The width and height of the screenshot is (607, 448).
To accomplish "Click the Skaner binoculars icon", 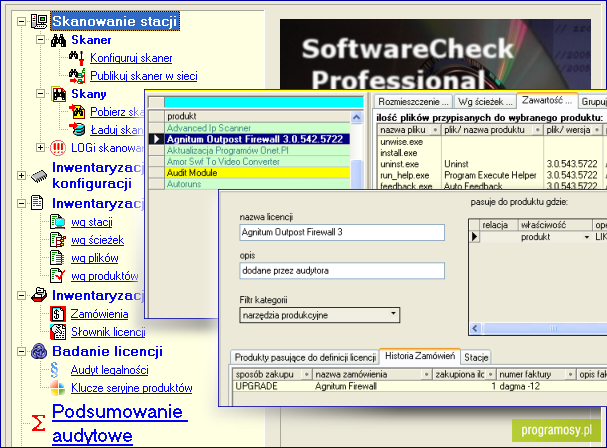I will pos(58,40).
